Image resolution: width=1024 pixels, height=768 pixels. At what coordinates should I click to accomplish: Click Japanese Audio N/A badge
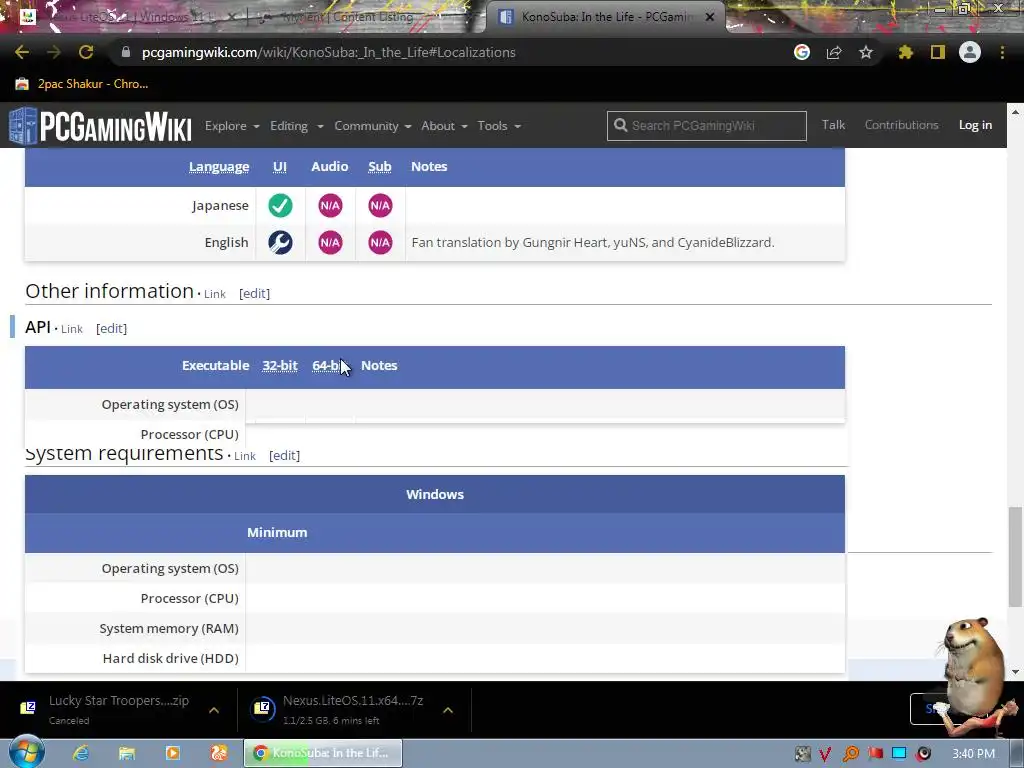[330, 205]
